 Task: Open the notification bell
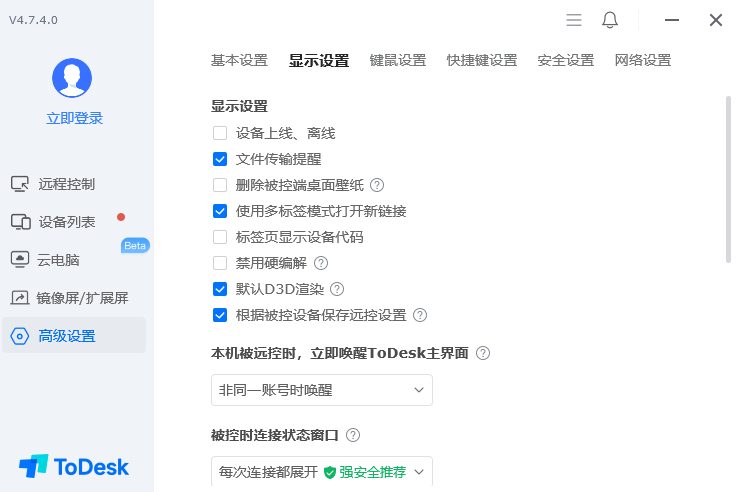610,20
